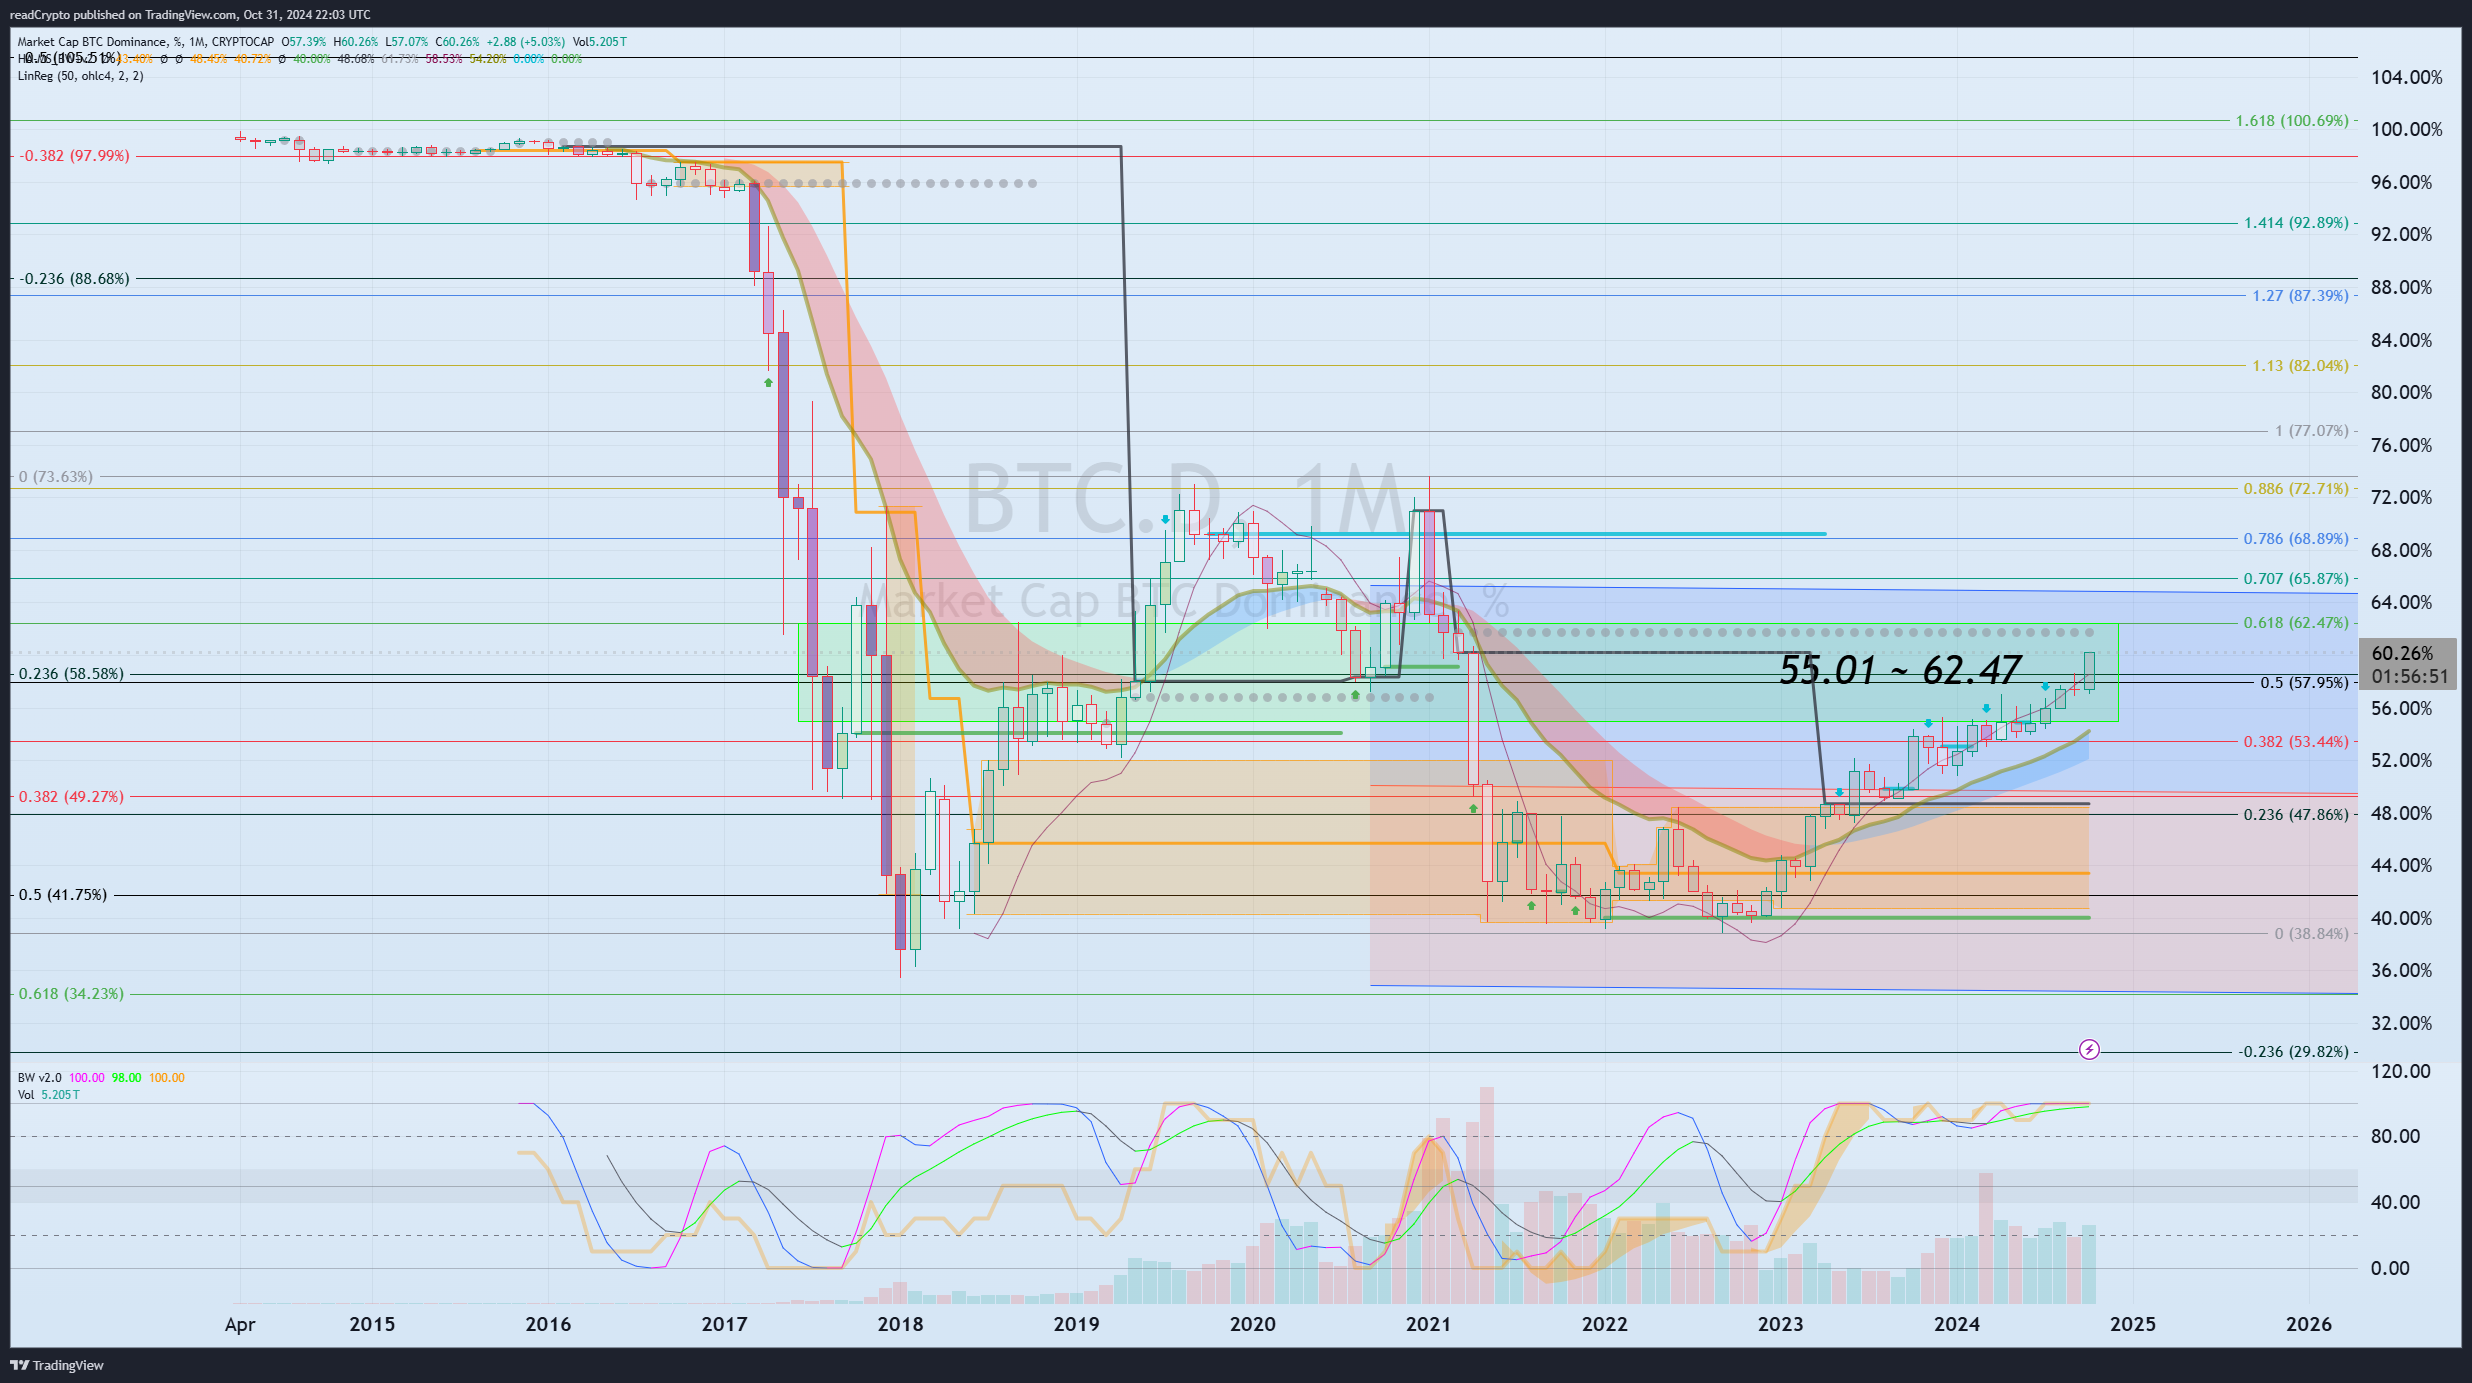
Task: Click the 2024 label on the time axis
Action: click(1957, 1325)
